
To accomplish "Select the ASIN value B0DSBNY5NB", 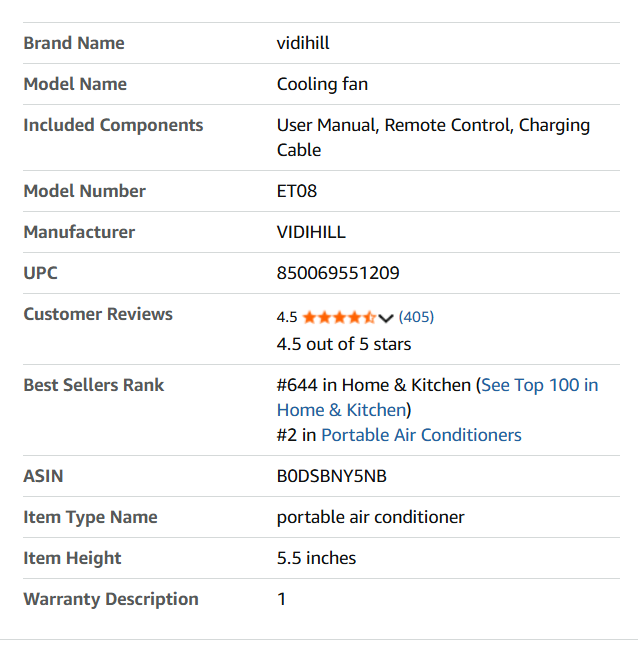I will click(x=331, y=476).
